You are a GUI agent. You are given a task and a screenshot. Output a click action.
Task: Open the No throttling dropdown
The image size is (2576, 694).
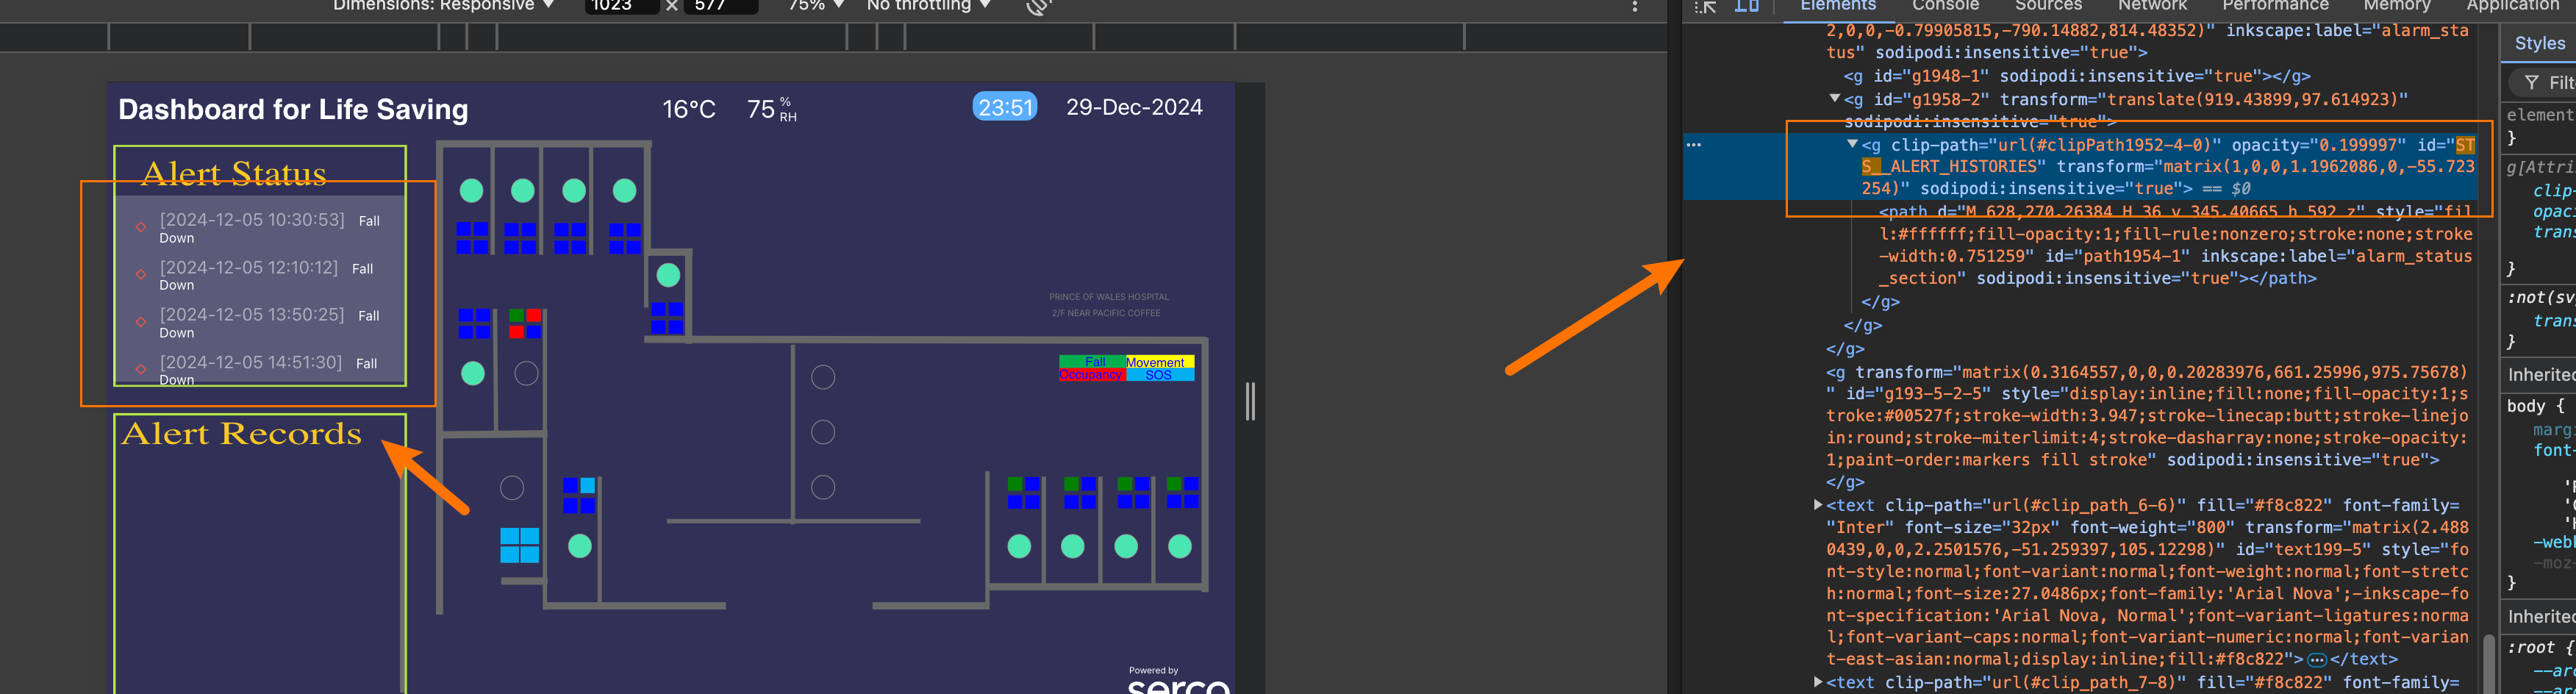tap(929, 6)
